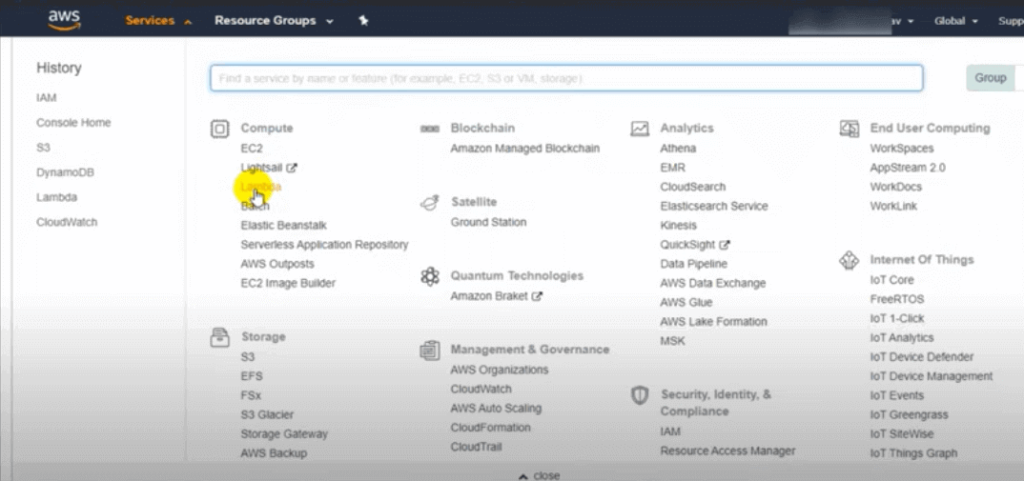Open AWS Glue service
The image size is (1024, 481).
(686, 303)
